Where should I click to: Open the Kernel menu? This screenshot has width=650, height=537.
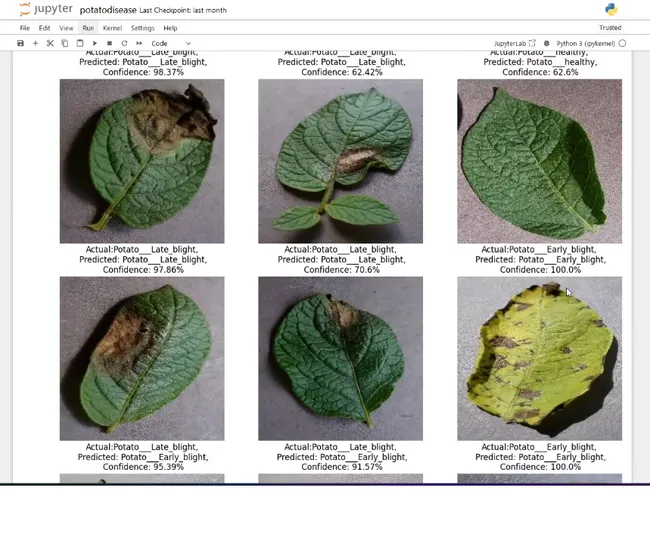pos(112,28)
